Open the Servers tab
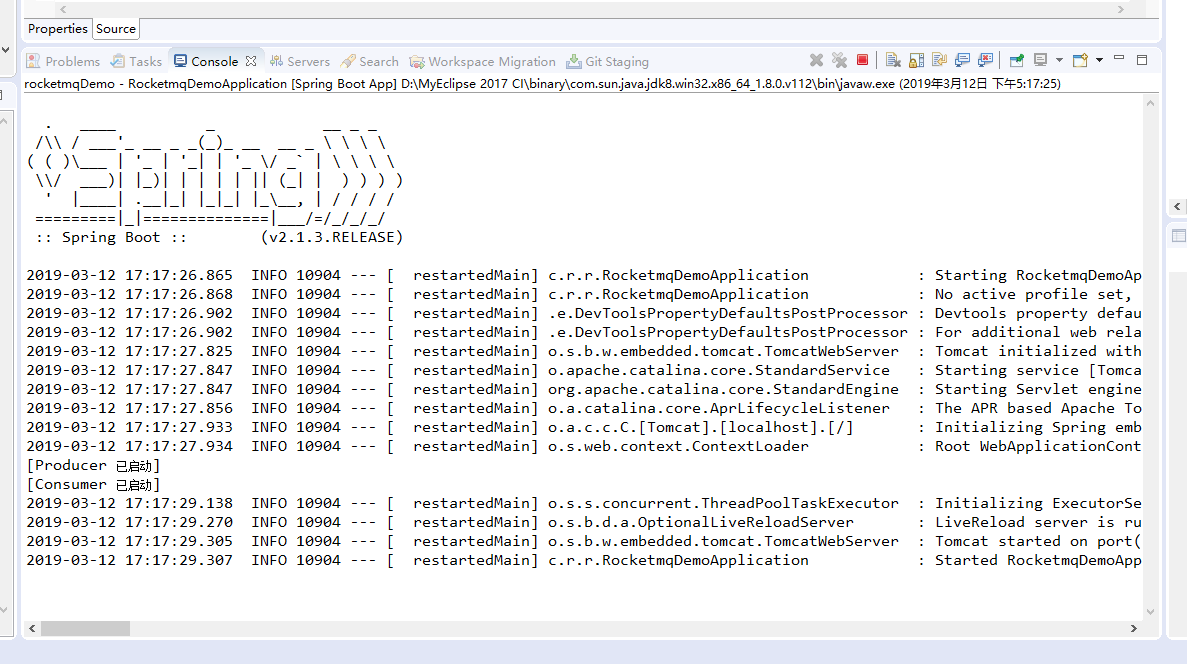Image resolution: width=1187 pixels, height=664 pixels. coord(300,61)
